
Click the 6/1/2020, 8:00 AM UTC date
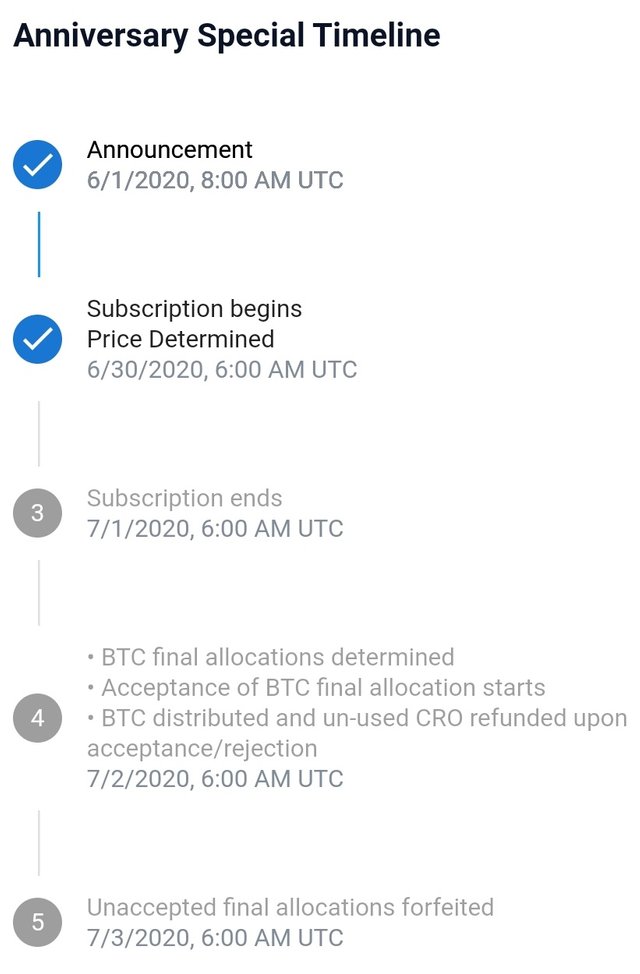tap(215, 180)
